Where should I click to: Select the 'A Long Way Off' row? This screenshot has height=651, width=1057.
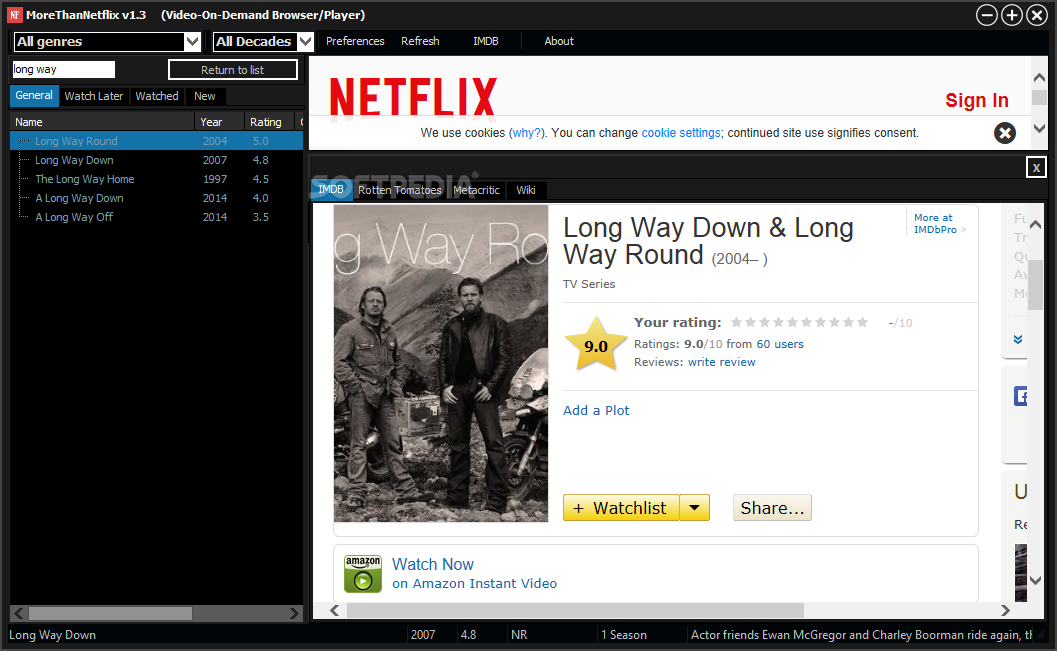(x=156, y=216)
